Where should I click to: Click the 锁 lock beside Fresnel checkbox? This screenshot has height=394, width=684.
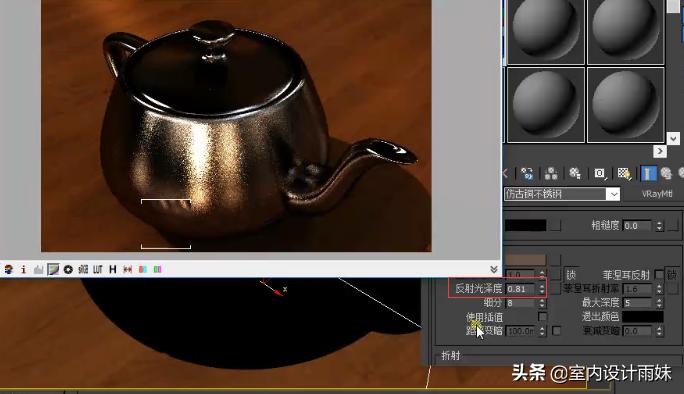point(672,275)
